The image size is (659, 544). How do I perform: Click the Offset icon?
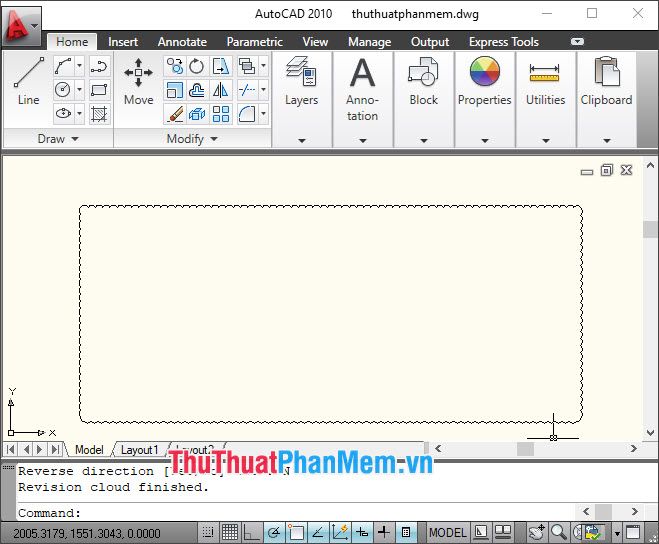point(197,90)
